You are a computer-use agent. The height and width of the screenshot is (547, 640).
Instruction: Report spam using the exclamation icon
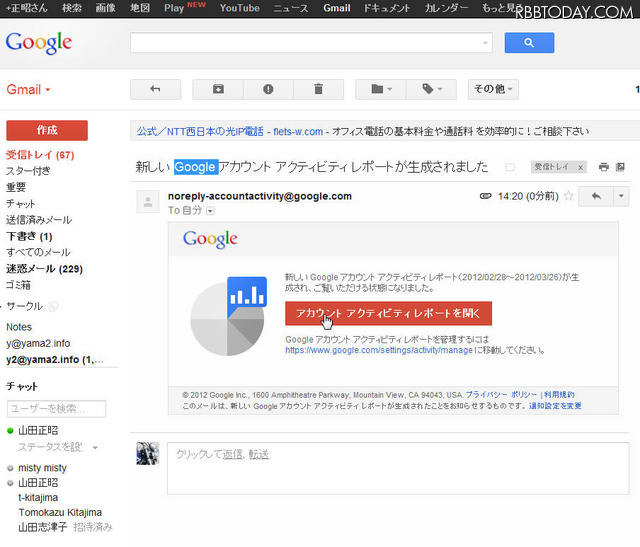(268, 89)
